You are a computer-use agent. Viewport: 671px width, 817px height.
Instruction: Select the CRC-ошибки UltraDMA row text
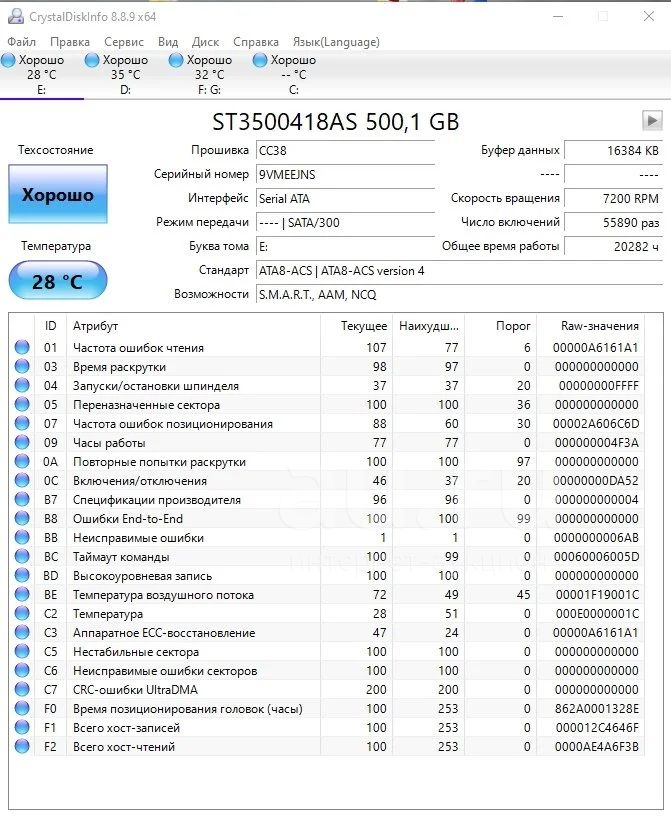tap(135, 690)
